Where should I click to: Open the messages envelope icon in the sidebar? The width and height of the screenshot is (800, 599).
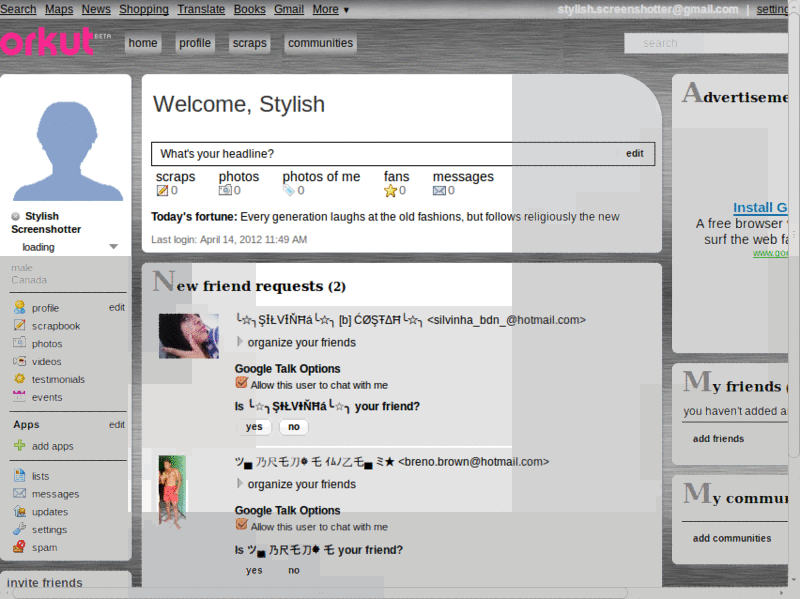click(x=19, y=493)
